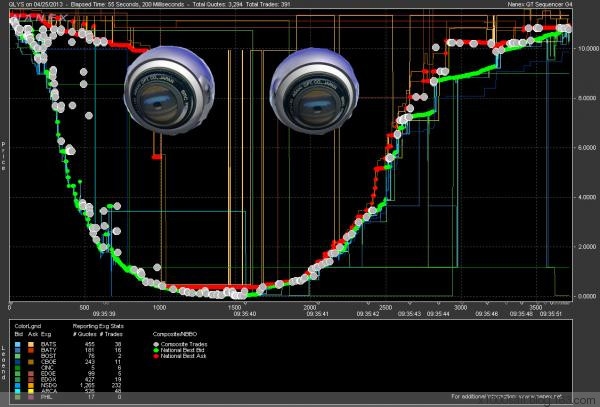Image resolution: width=600 pixels, height=407 pixels.
Task: Click the 'NSDQ' exchange name
Action: click(x=49, y=386)
